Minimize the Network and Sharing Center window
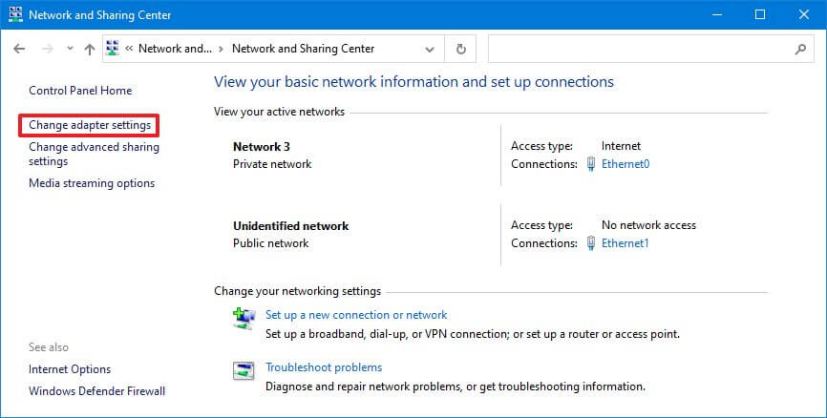 (717, 15)
